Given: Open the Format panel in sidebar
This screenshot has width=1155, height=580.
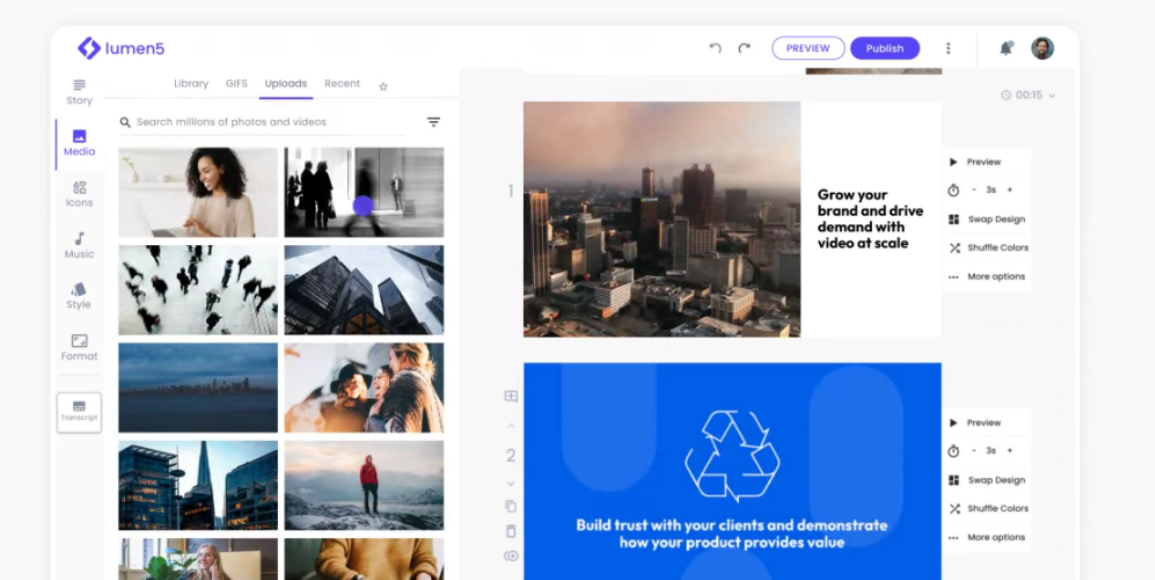Looking at the screenshot, I should tap(79, 347).
